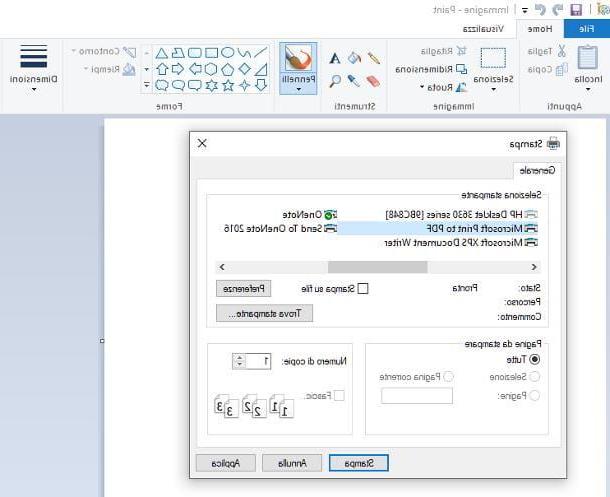Select the pink eraser tool

click(x=373, y=81)
